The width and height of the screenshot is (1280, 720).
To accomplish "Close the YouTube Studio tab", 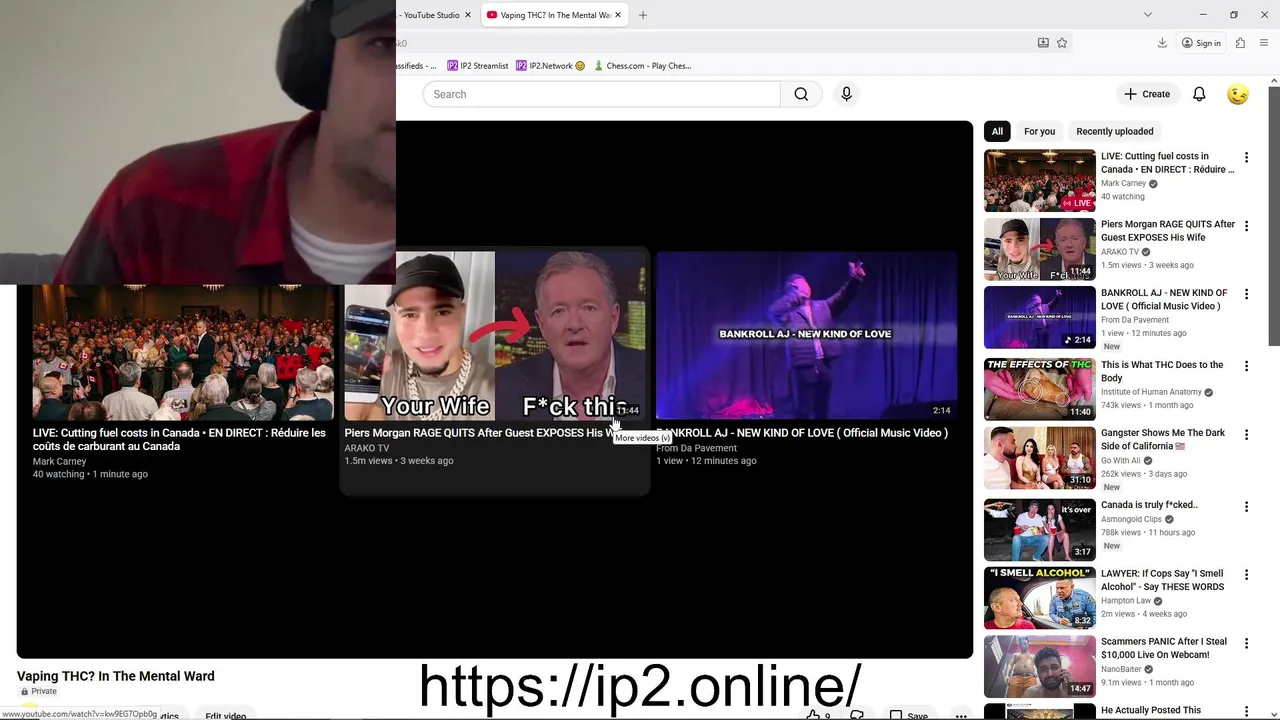I will pos(467,15).
